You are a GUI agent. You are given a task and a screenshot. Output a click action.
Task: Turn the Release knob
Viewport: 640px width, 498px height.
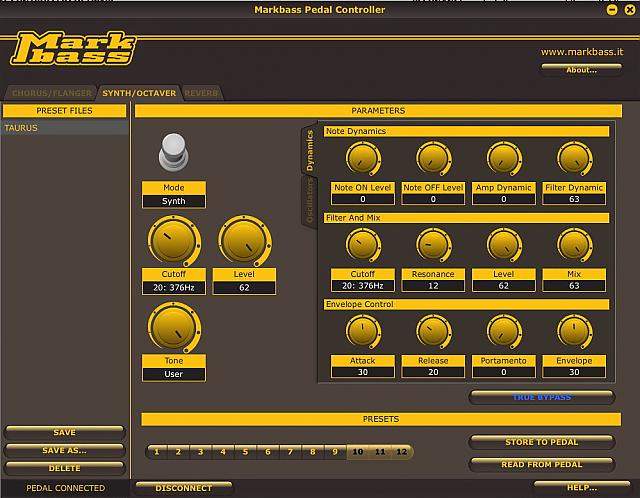tap(433, 331)
